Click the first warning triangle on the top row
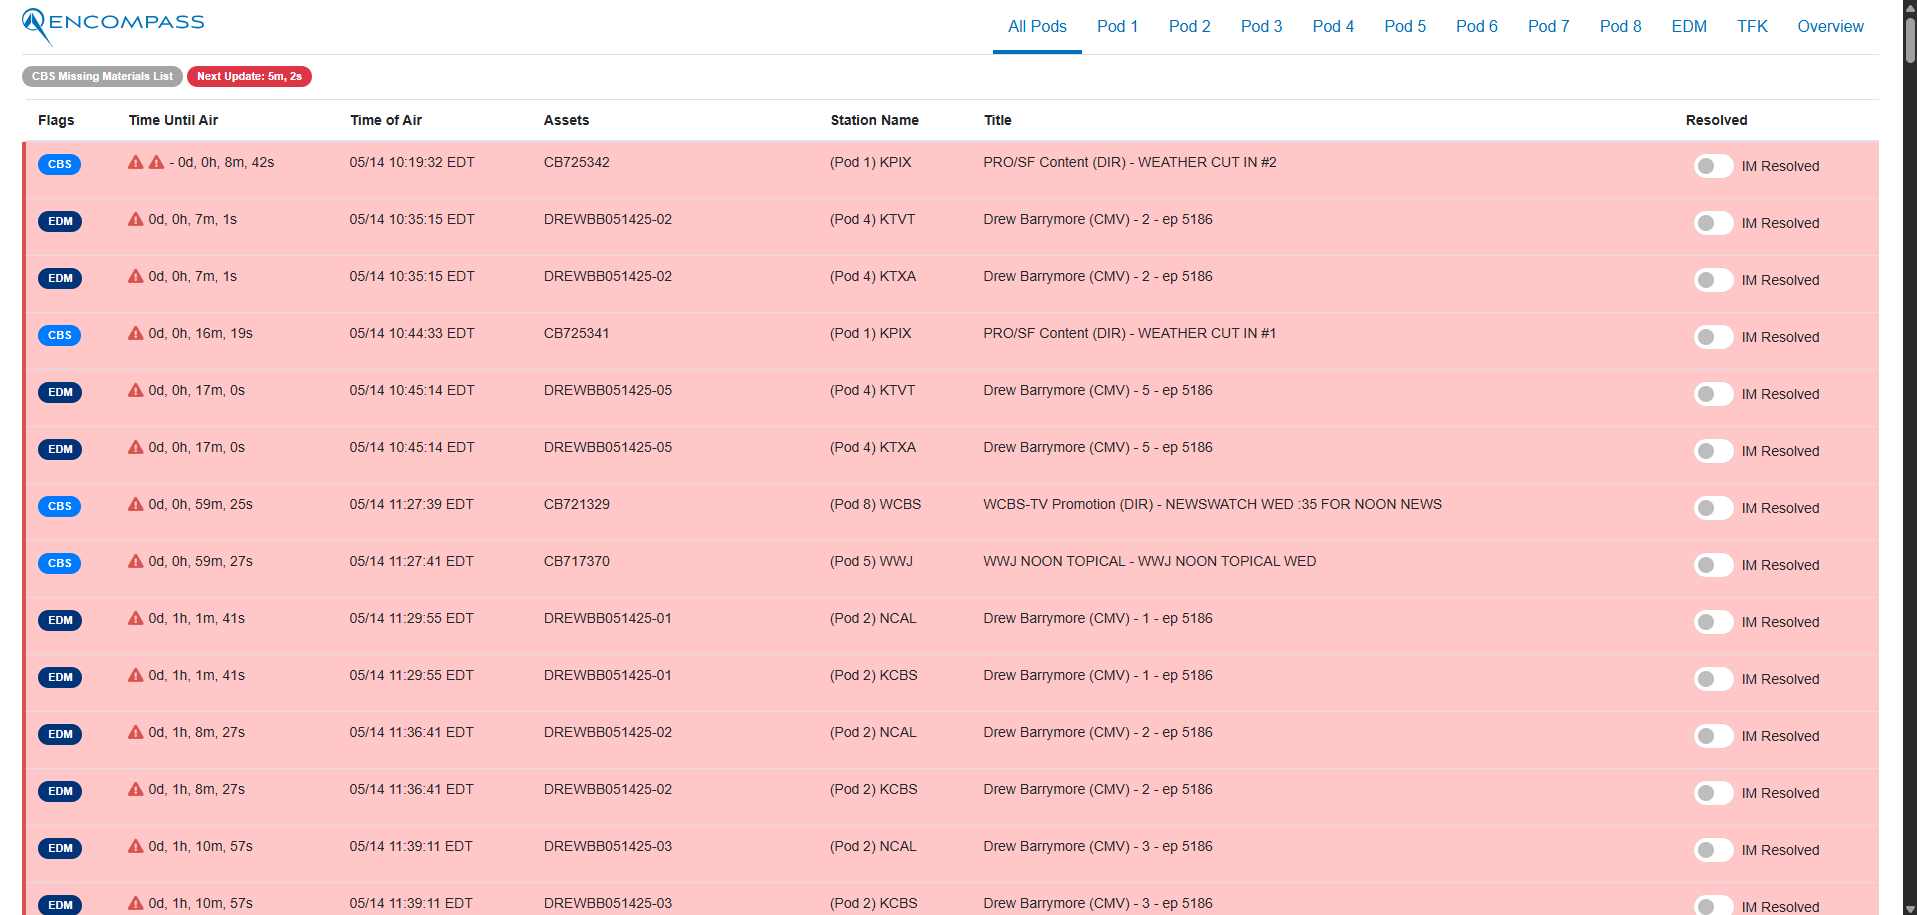Viewport: 1917px width, 915px height. pyautogui.click(x=136, y=161)
